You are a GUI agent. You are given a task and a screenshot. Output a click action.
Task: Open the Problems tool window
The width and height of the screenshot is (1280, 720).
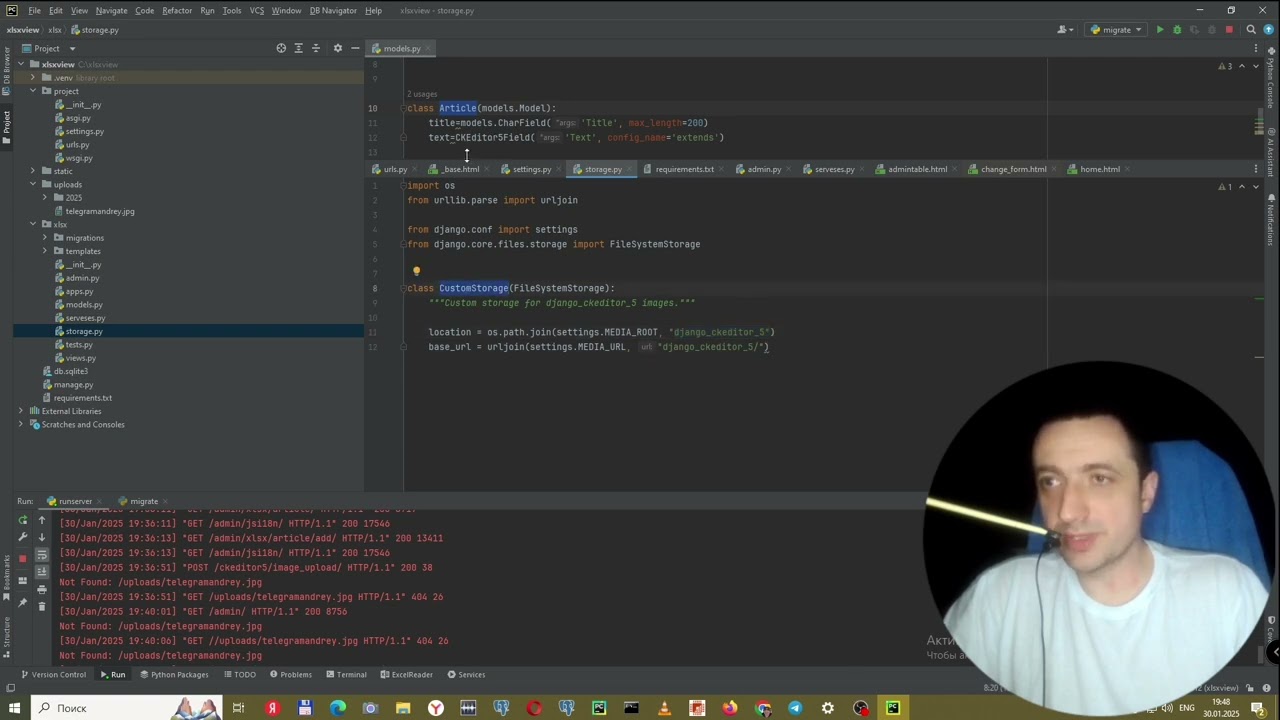point(290,675)
